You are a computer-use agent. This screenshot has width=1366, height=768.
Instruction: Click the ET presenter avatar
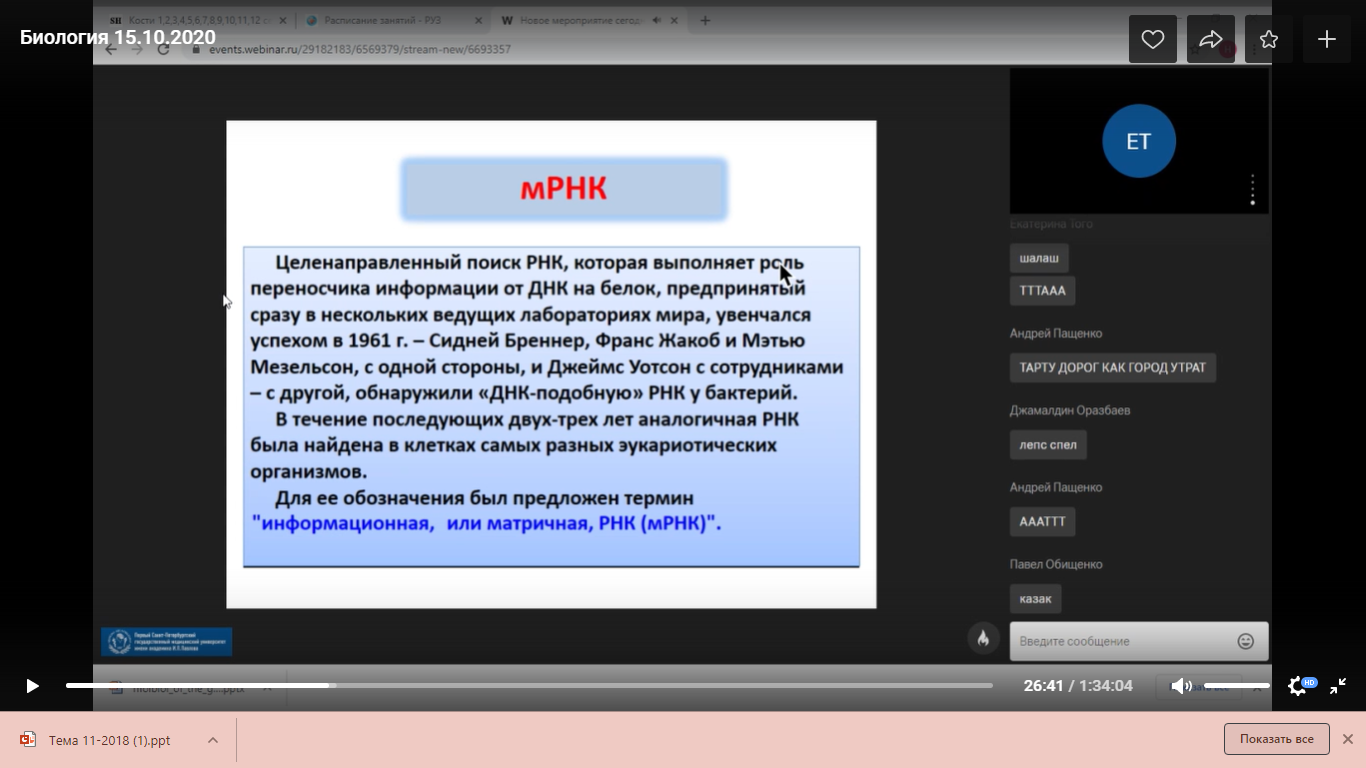[1139, 141]
